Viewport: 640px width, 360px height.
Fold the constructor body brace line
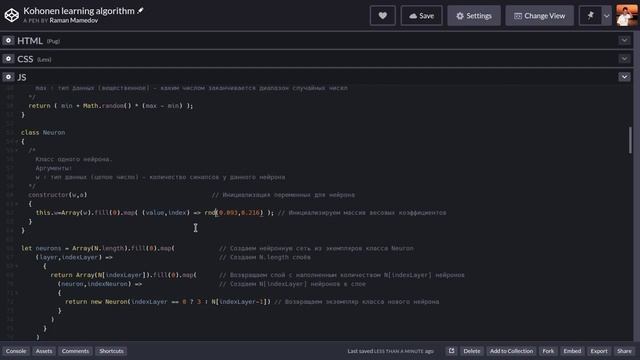point(17,204)
